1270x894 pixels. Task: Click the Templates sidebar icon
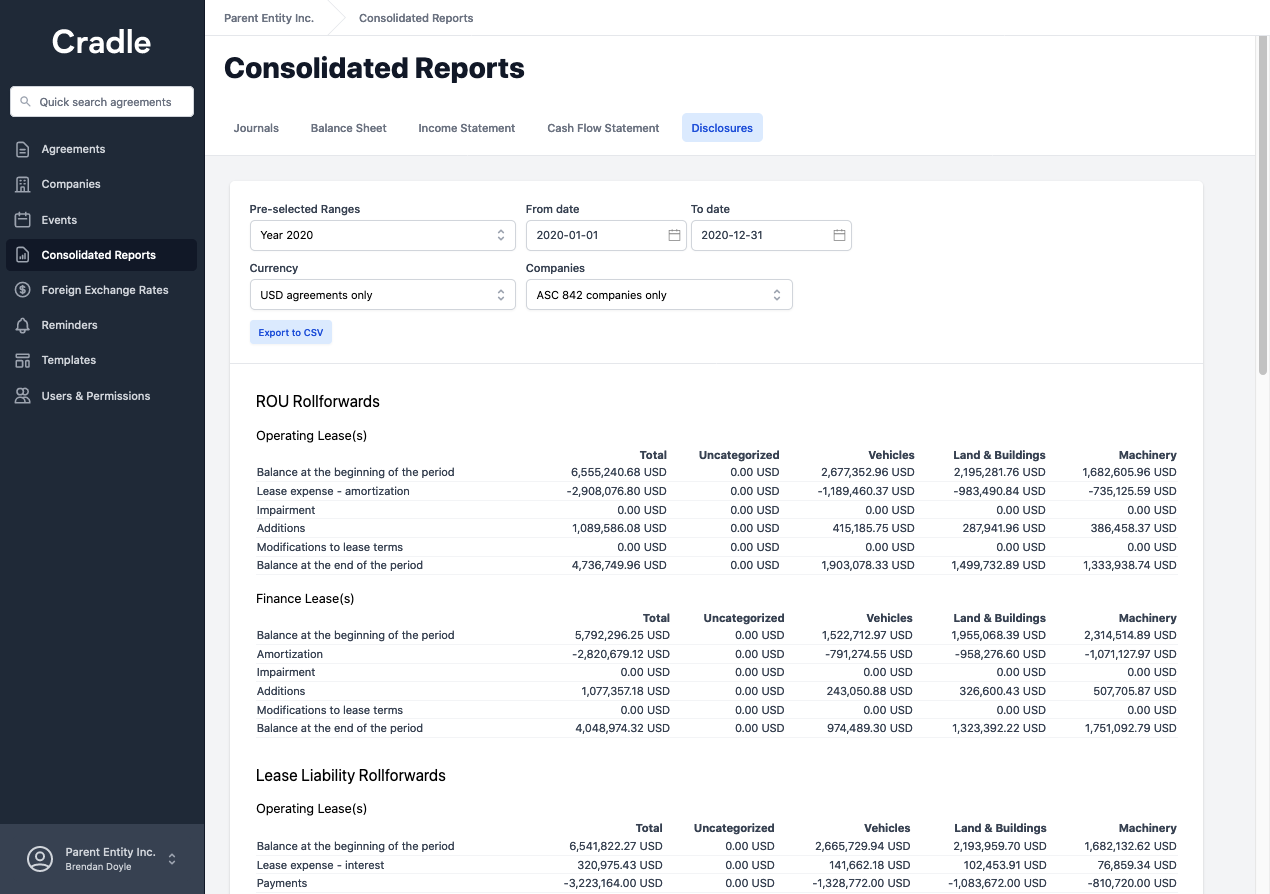22,359
